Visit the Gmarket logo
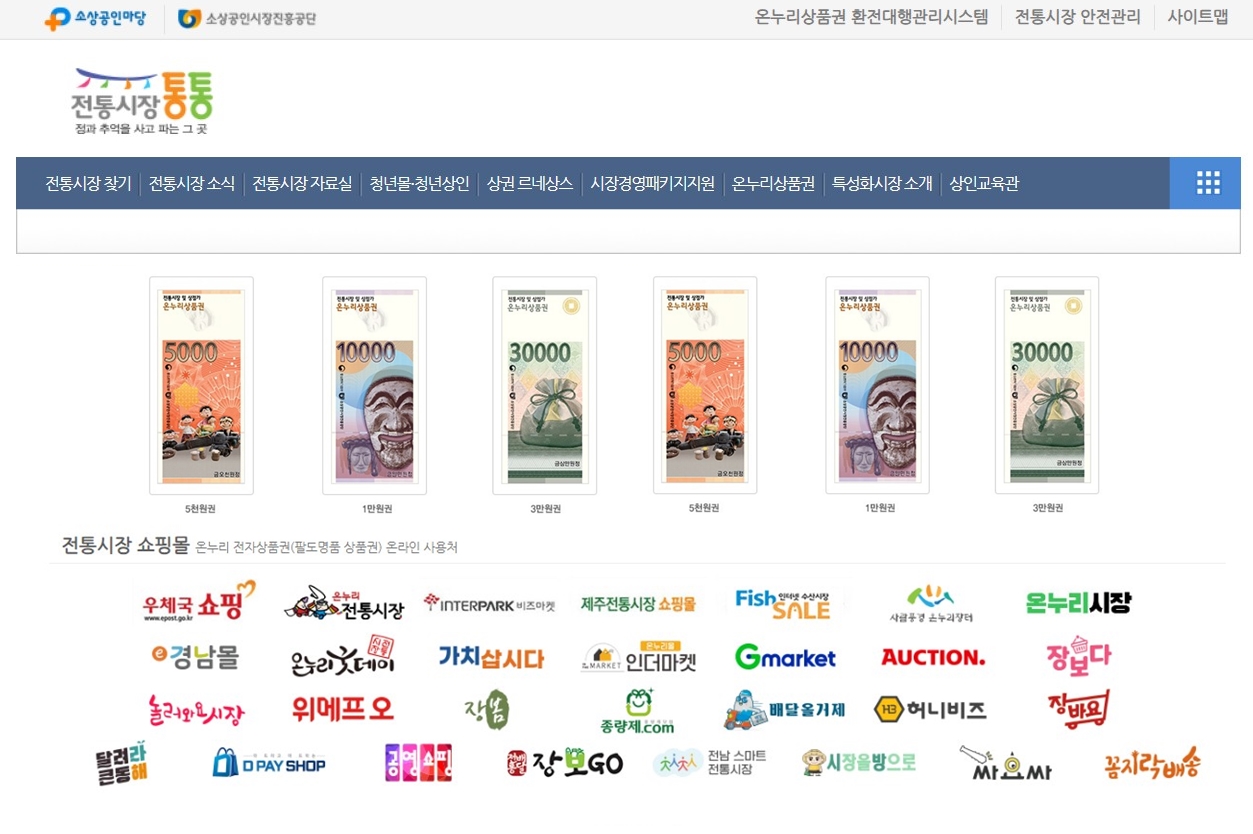This screenshot has height=834, width=1253. [x=785, y=657]
